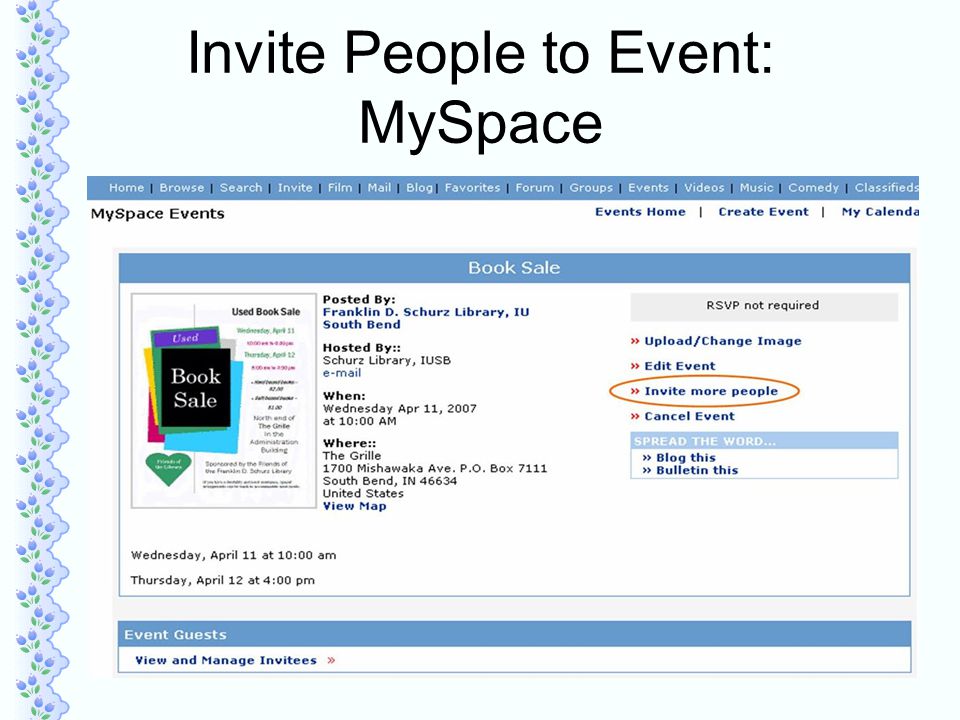960x720 pixels.
Task: Open the Home nav item
Action: coord(126,187)
